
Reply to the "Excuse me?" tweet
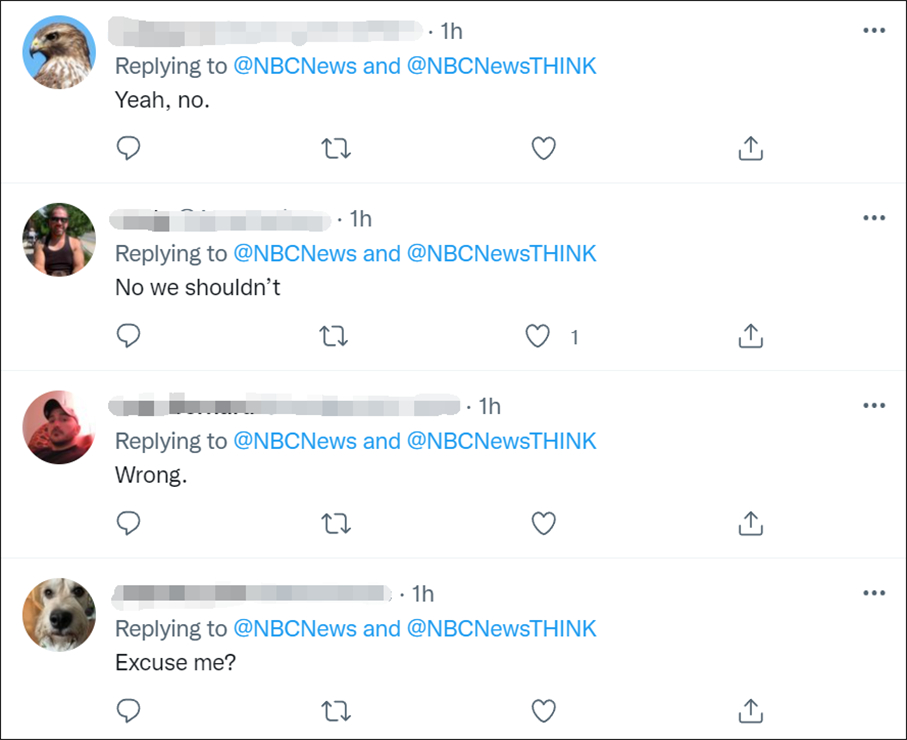coord(128,711)
